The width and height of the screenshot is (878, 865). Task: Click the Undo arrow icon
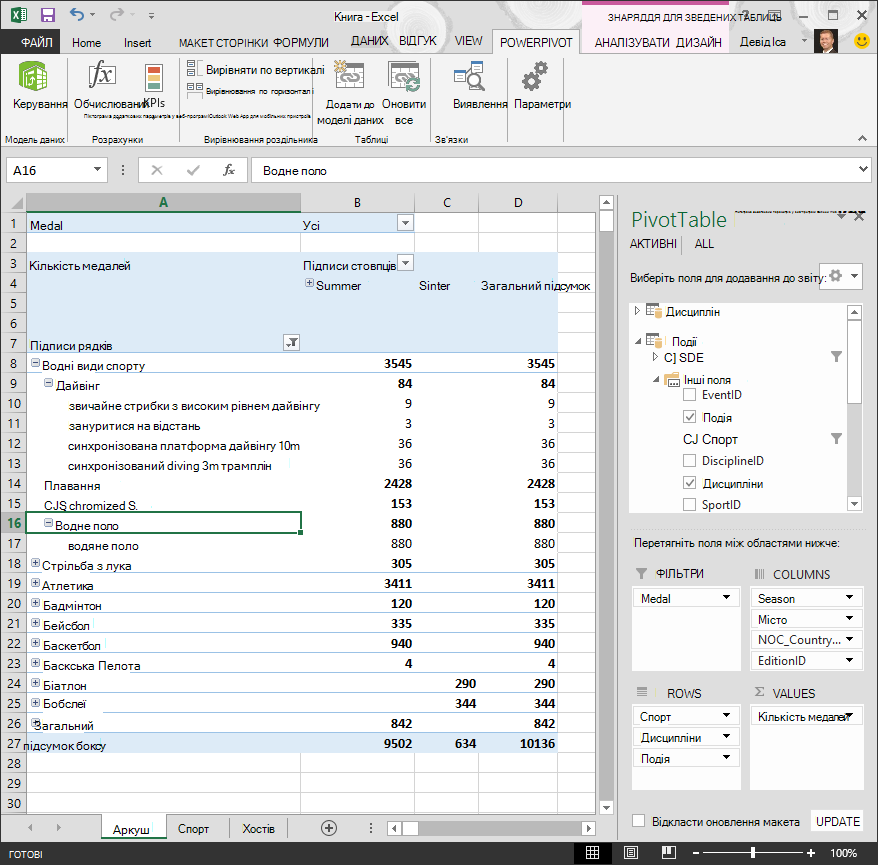(x=77, y=14)
